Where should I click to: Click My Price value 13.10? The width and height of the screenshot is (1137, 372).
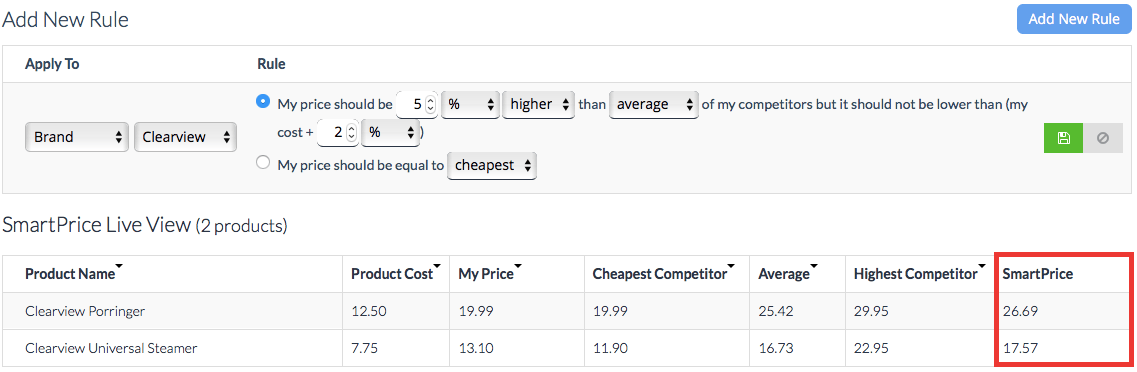click(476, 348)
